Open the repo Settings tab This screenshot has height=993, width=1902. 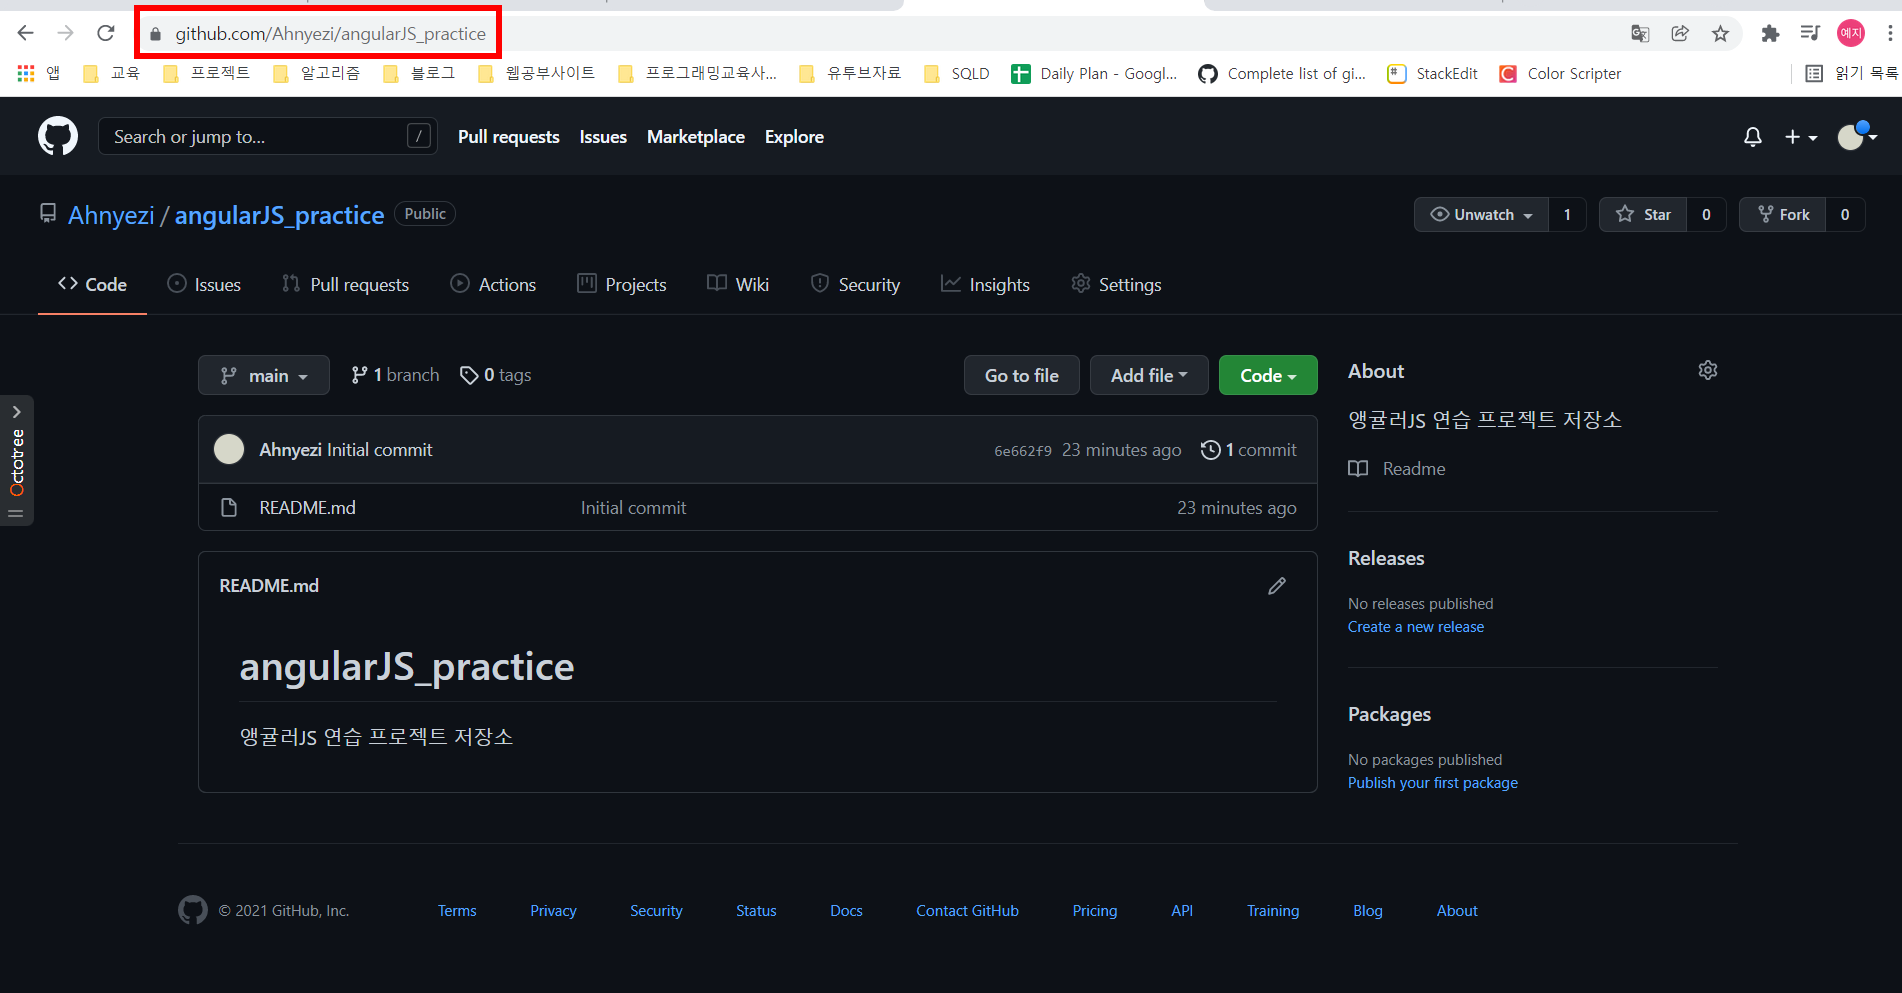[x=1116, y=284]
